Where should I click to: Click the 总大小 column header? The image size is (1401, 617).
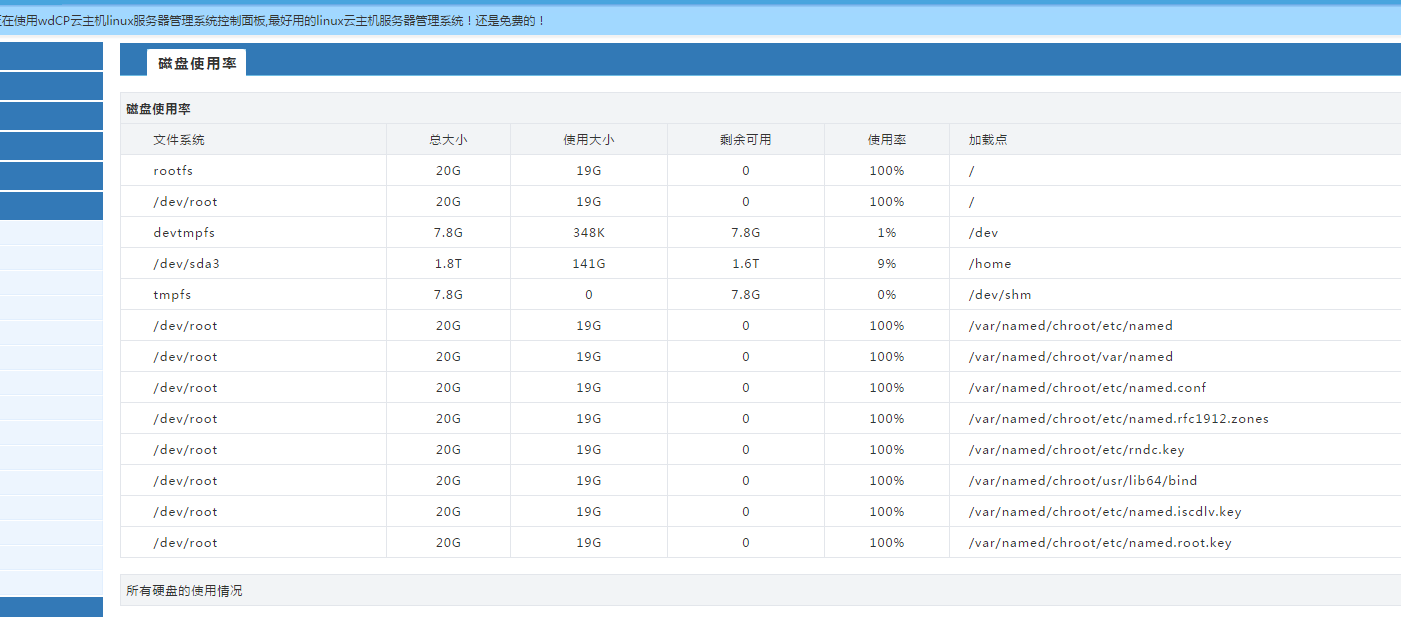pyautogui.click(x=448, y=140)
